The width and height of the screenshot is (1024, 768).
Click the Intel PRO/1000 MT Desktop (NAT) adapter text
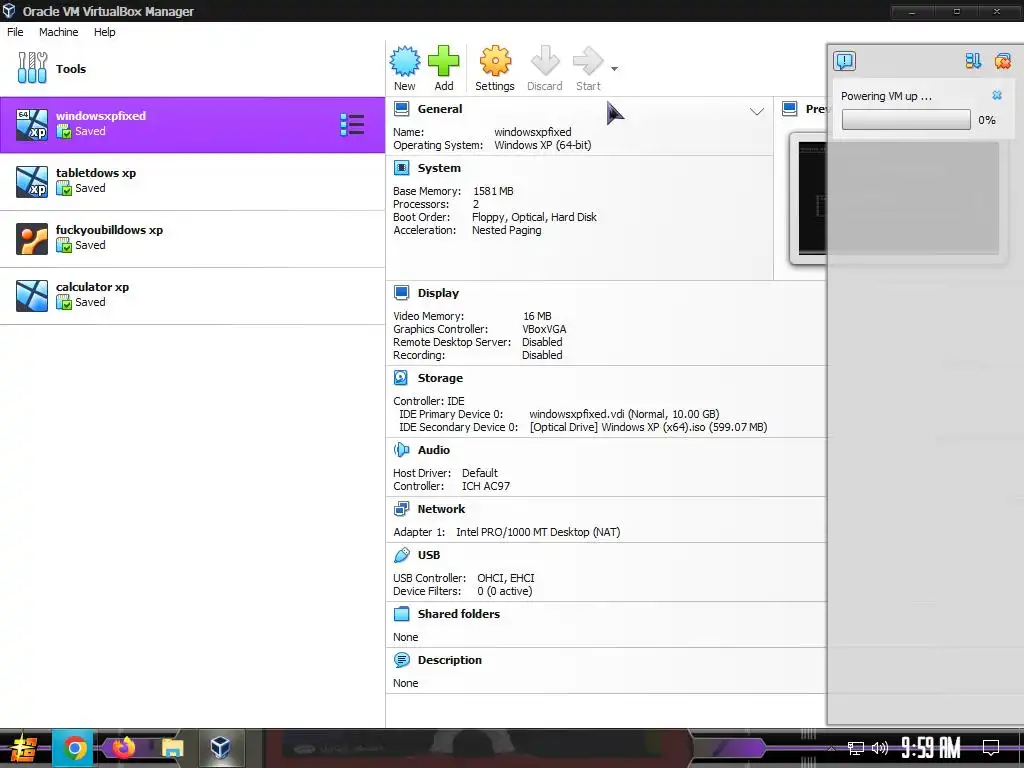pyautogui.click(x=538, y=532)
